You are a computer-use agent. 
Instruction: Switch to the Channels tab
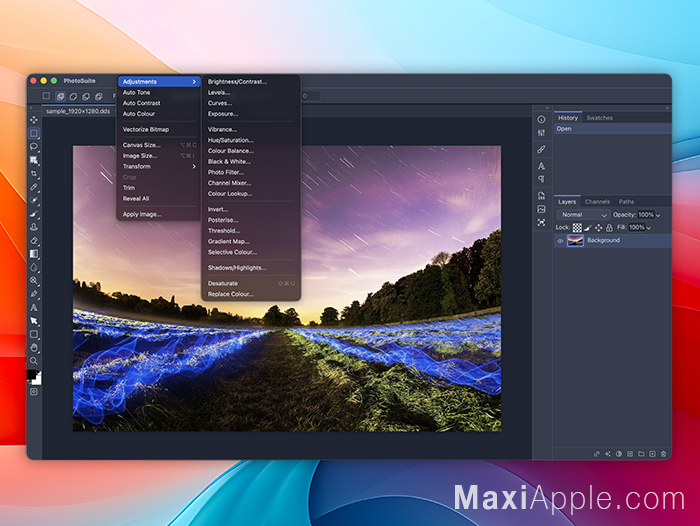click(597, 202)
